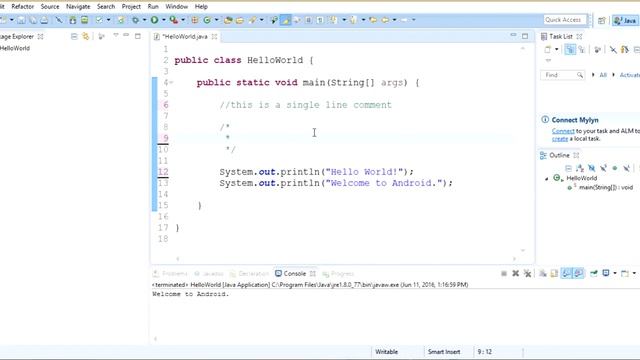Click the Find field in Task List
This screenshot has width=640, height=360.
562,75
